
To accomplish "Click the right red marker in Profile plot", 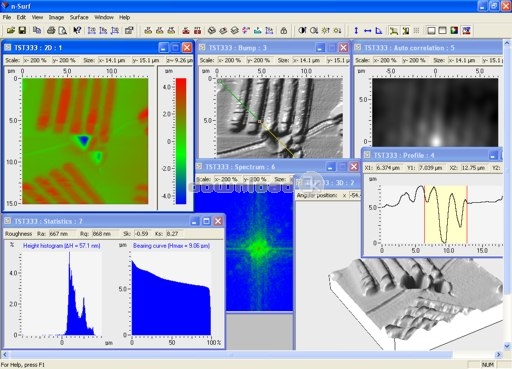I will (467, 214).
